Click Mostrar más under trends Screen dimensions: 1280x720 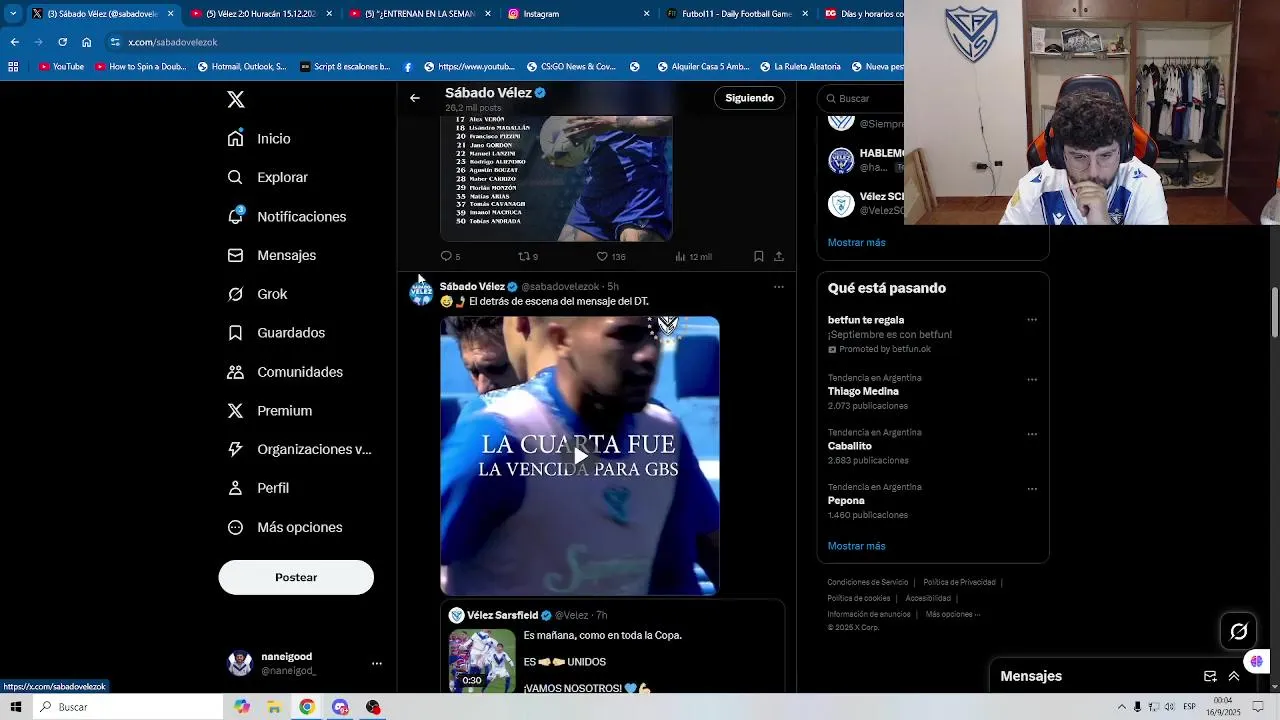[856, 546]
